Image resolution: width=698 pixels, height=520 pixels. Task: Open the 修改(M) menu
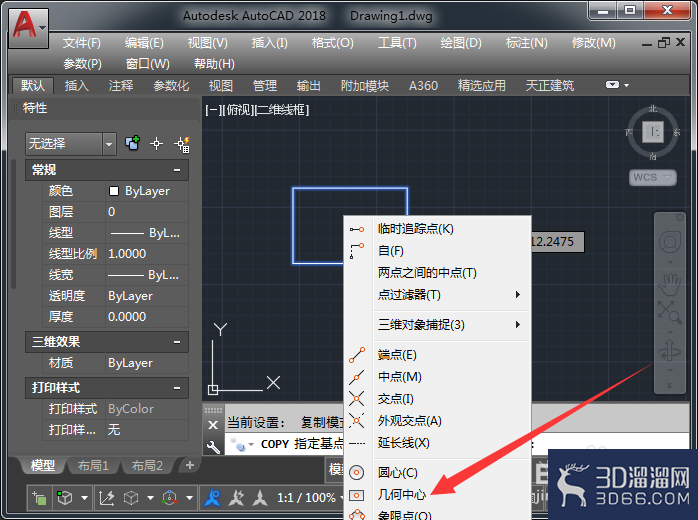tap(593, 43)
